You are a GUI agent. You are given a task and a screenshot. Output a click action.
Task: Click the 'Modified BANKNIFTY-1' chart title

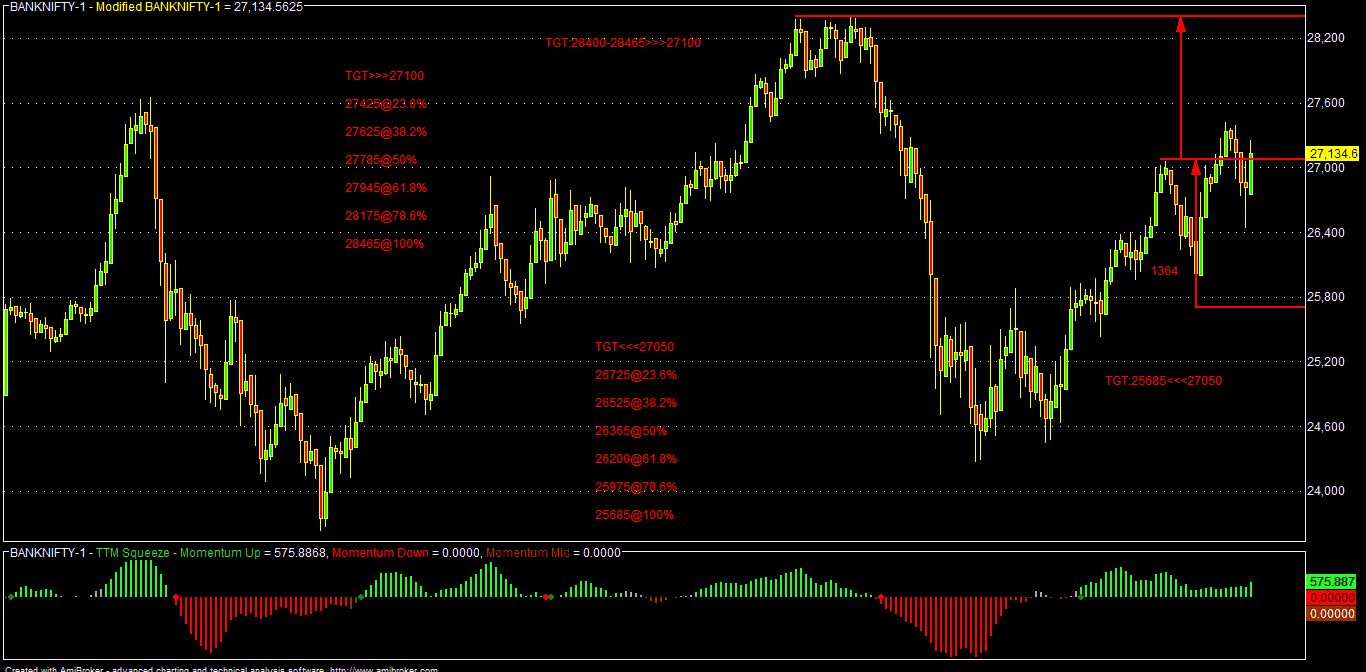click(x=157, y=6)
